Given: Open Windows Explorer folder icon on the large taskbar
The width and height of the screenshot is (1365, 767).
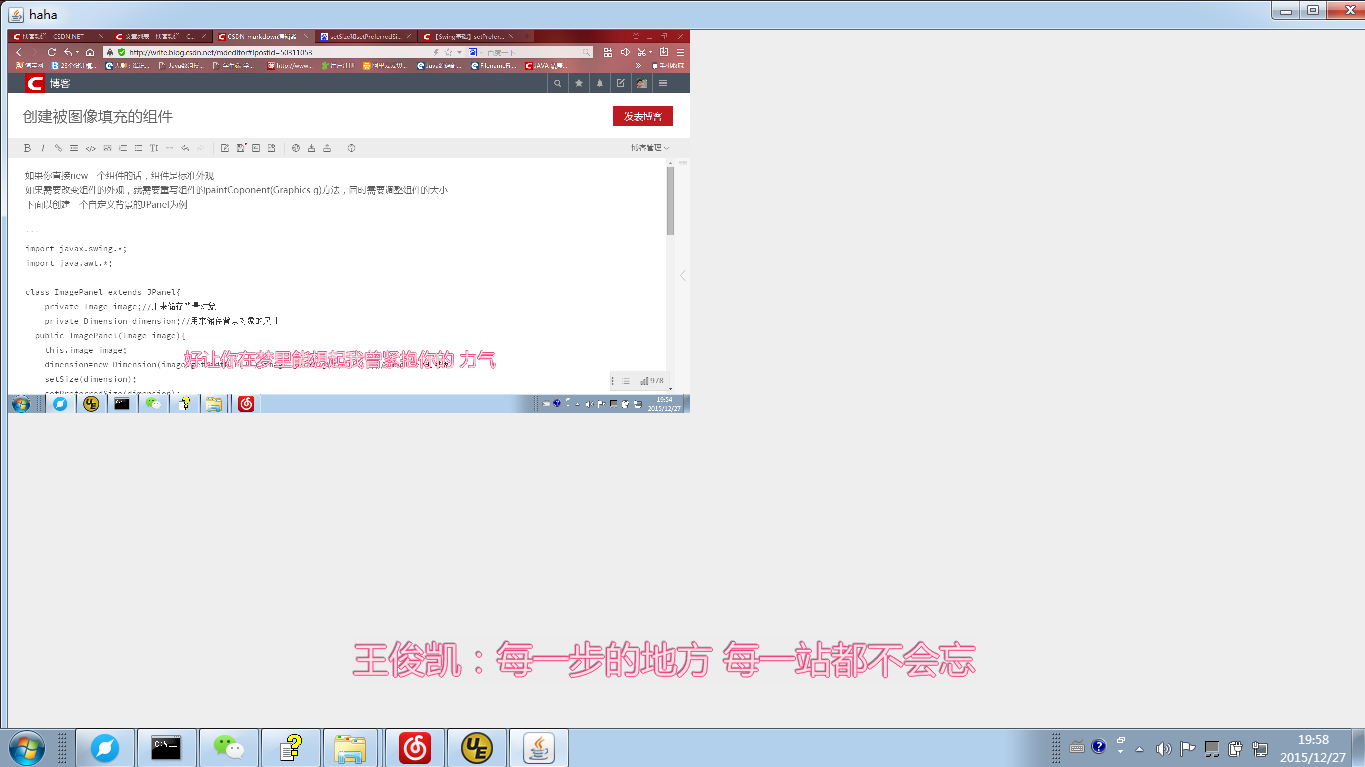Looking at the screenshot, I should 350,748.
